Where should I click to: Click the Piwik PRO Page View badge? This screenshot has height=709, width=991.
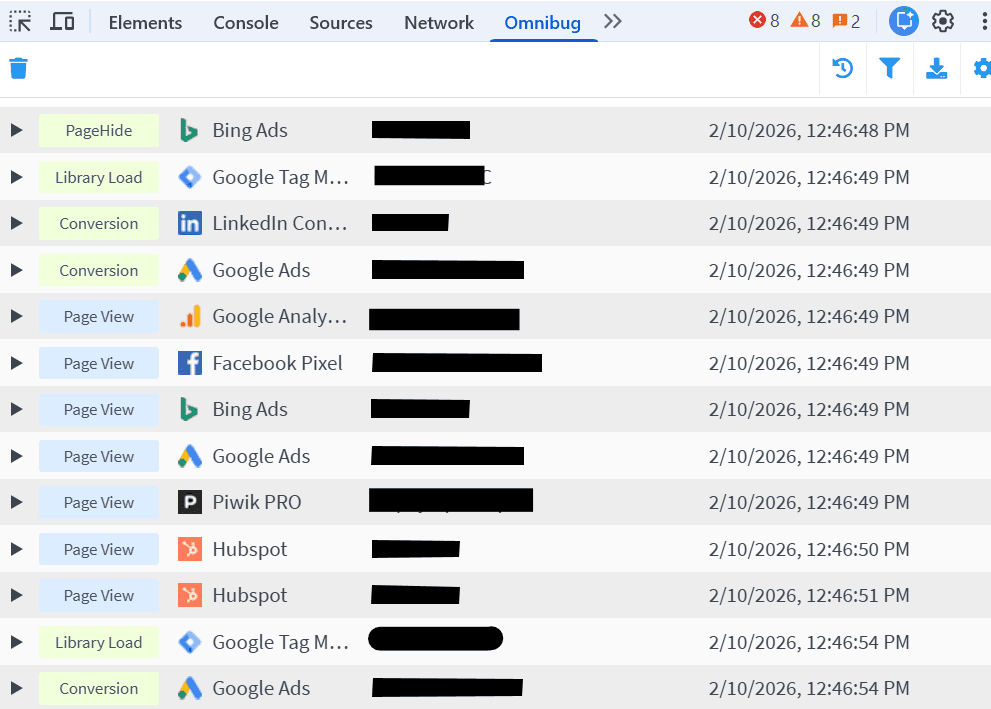(x=99, y=502)
